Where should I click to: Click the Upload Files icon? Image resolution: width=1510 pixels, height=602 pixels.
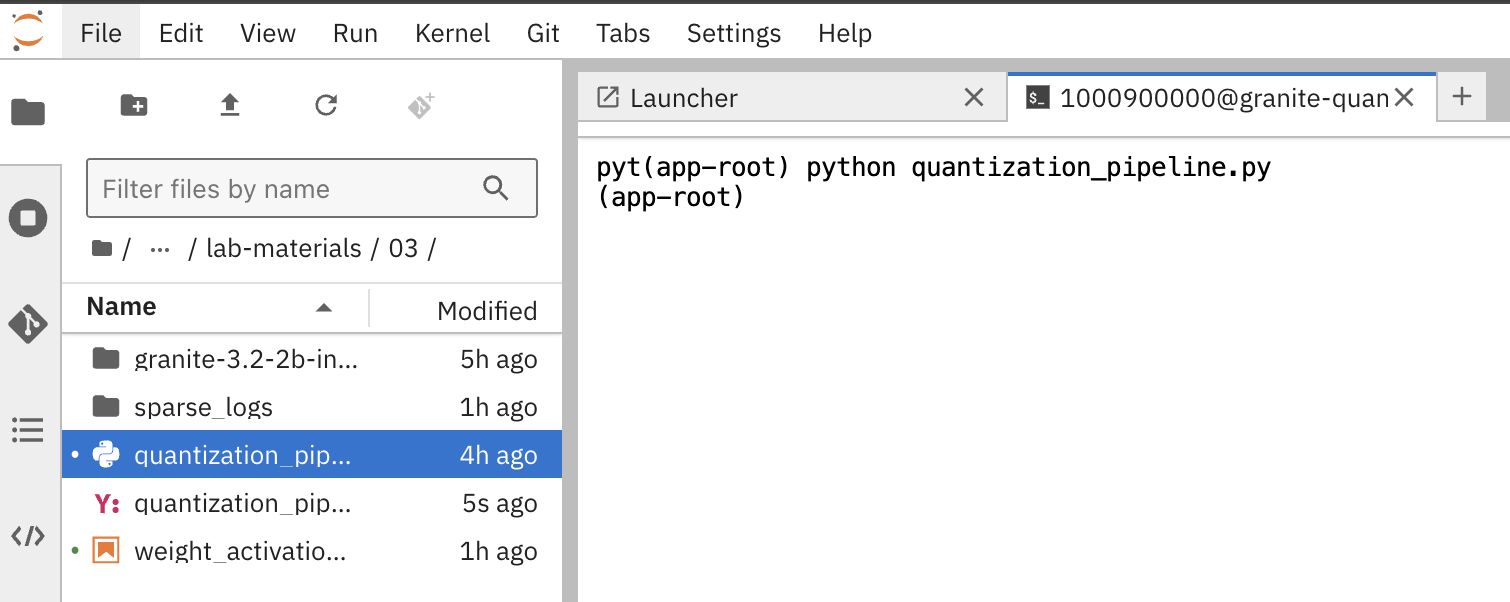click(x=230, y=105)
